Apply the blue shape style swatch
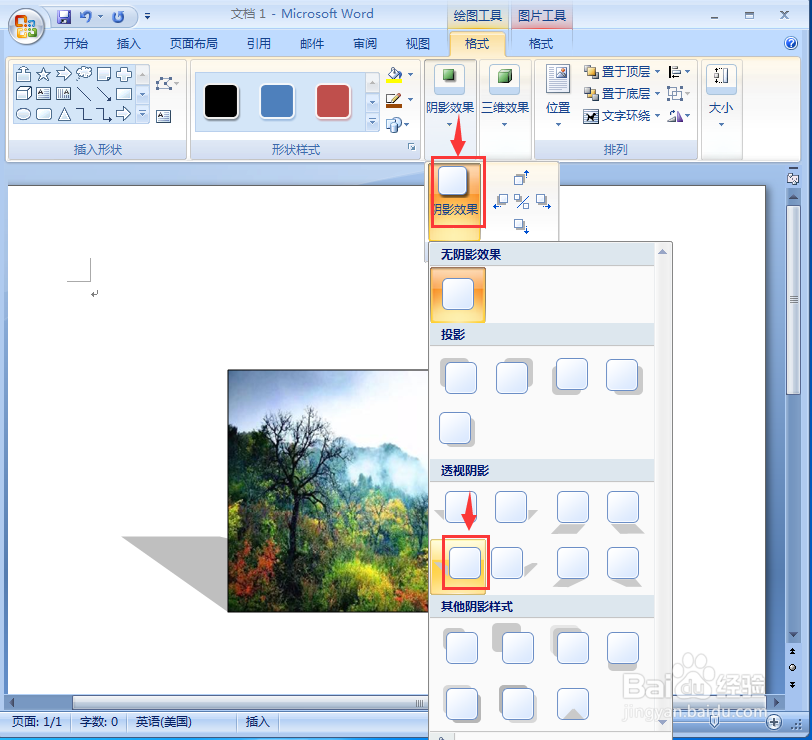Screen dimensions: 812x740 (277, 101)
